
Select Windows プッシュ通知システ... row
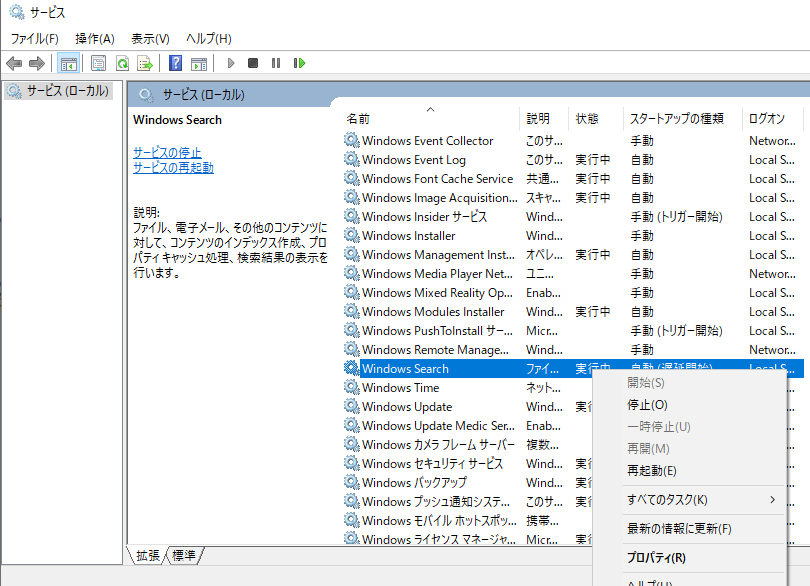(468, 501)
